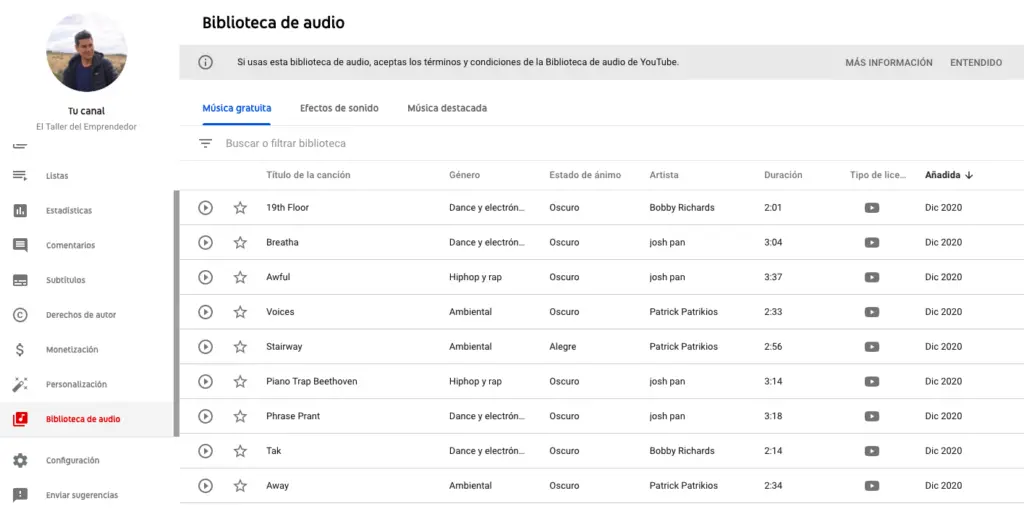Go to Comentarios section
The image size is (1024, 509).
click(x=70, y=246)
